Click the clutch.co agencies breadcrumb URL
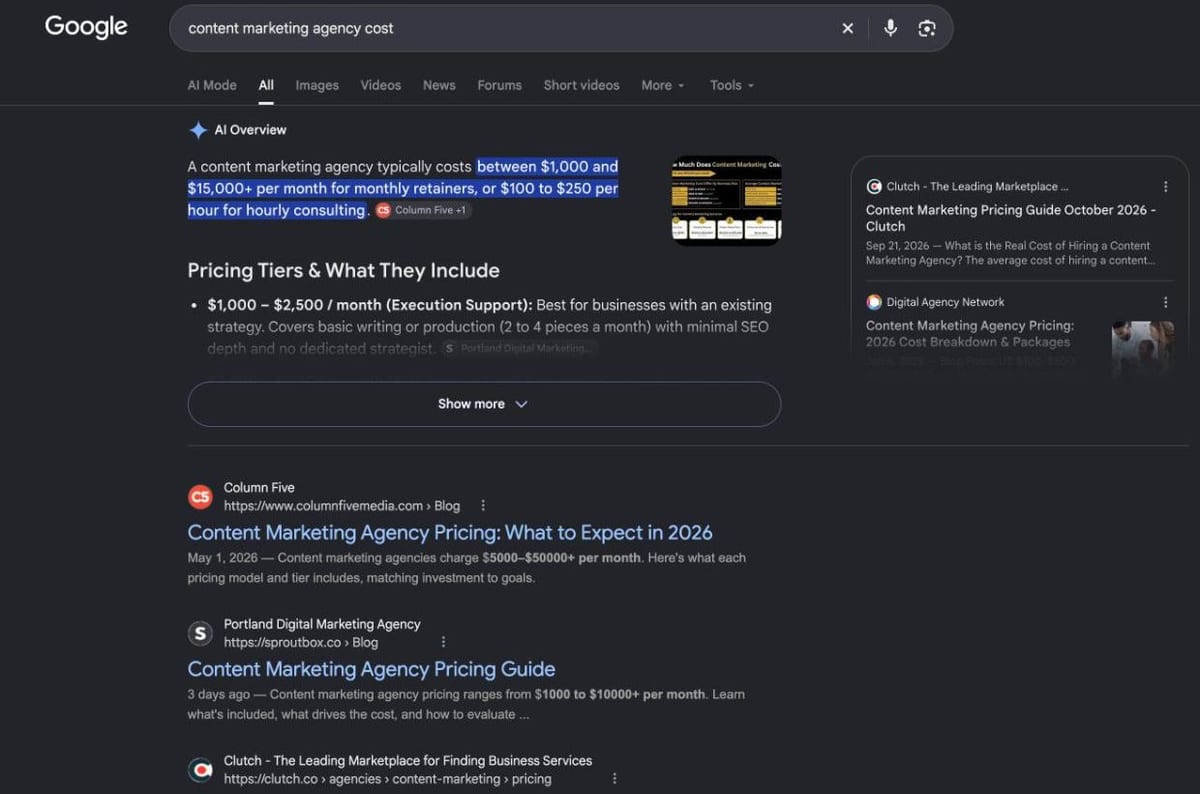1200x794 pixels. coord(388,778)
